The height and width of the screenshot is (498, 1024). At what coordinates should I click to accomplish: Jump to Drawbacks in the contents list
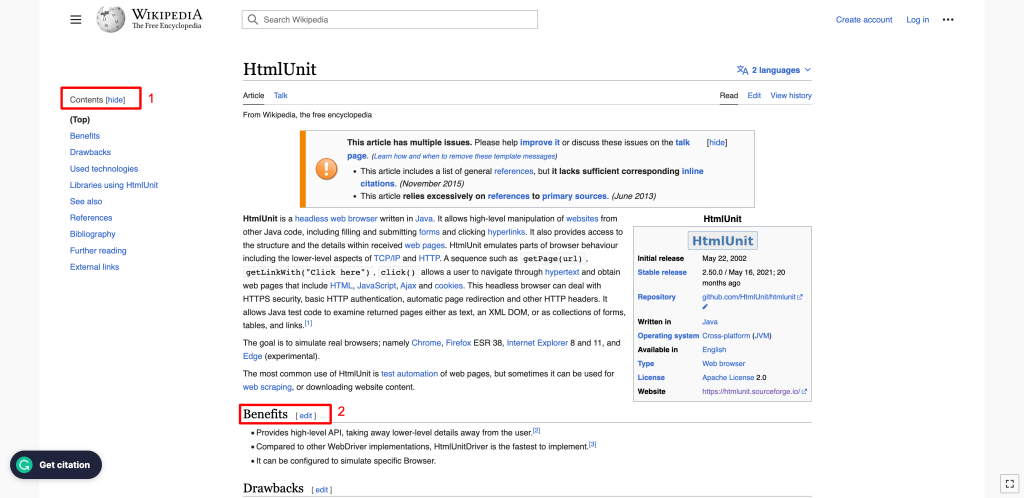(90, 152)
